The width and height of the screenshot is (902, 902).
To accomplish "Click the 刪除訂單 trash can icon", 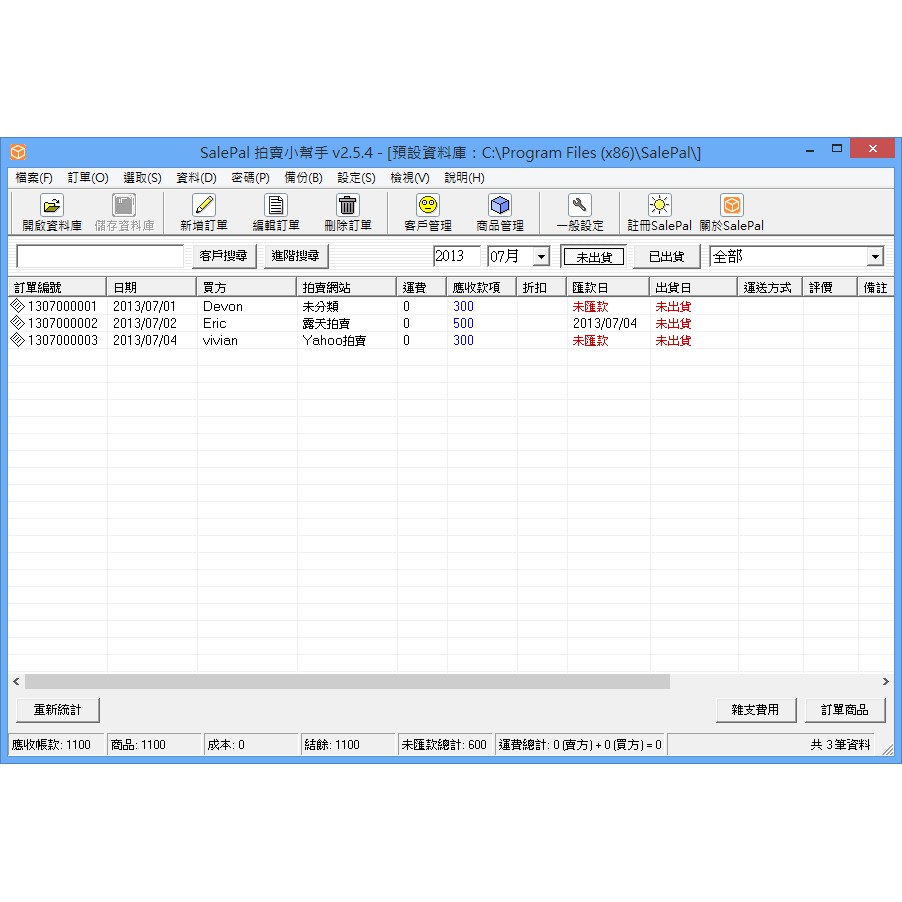I will [347, 206].
